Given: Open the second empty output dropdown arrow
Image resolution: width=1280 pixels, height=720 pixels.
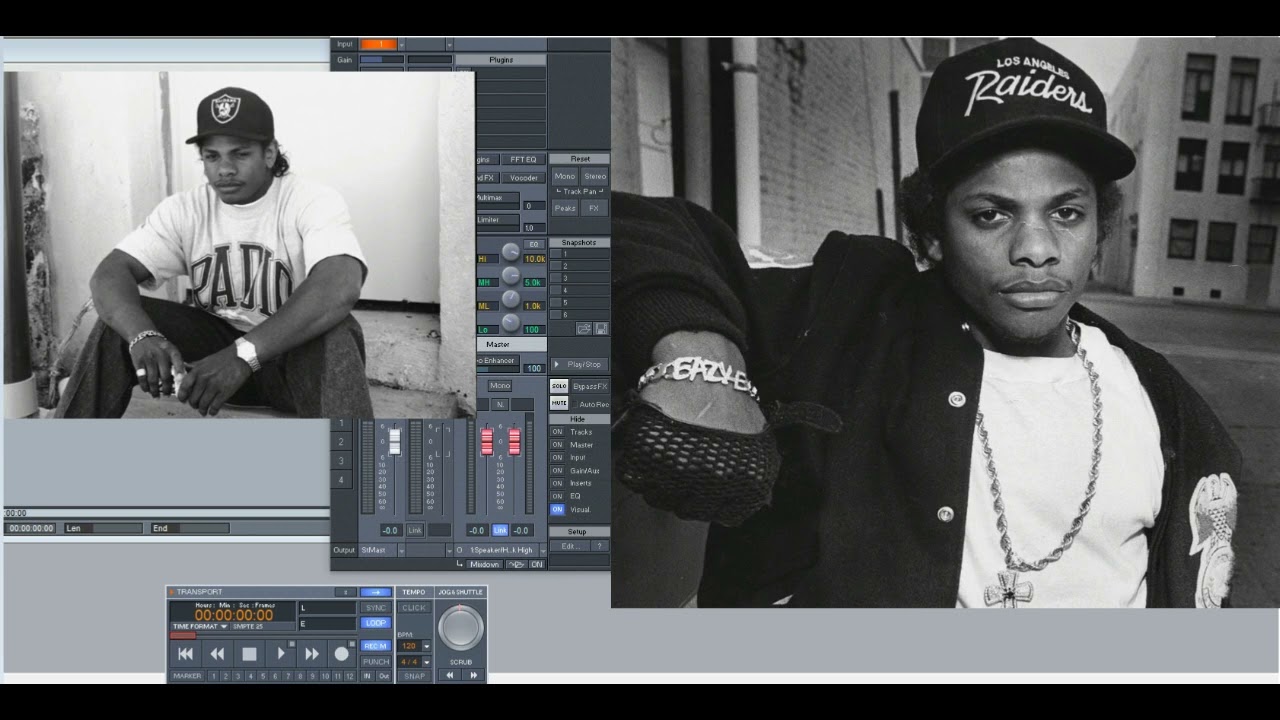Looking at the screenshot, I should click(449, 550).
